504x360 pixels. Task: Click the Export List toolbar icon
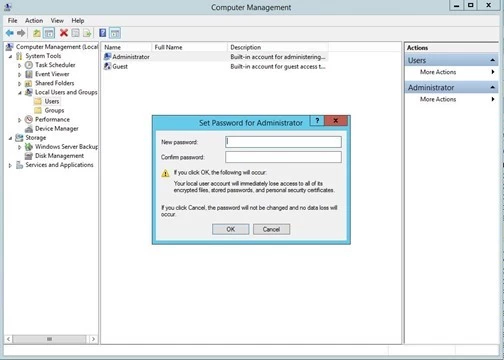tap(87, 33)
